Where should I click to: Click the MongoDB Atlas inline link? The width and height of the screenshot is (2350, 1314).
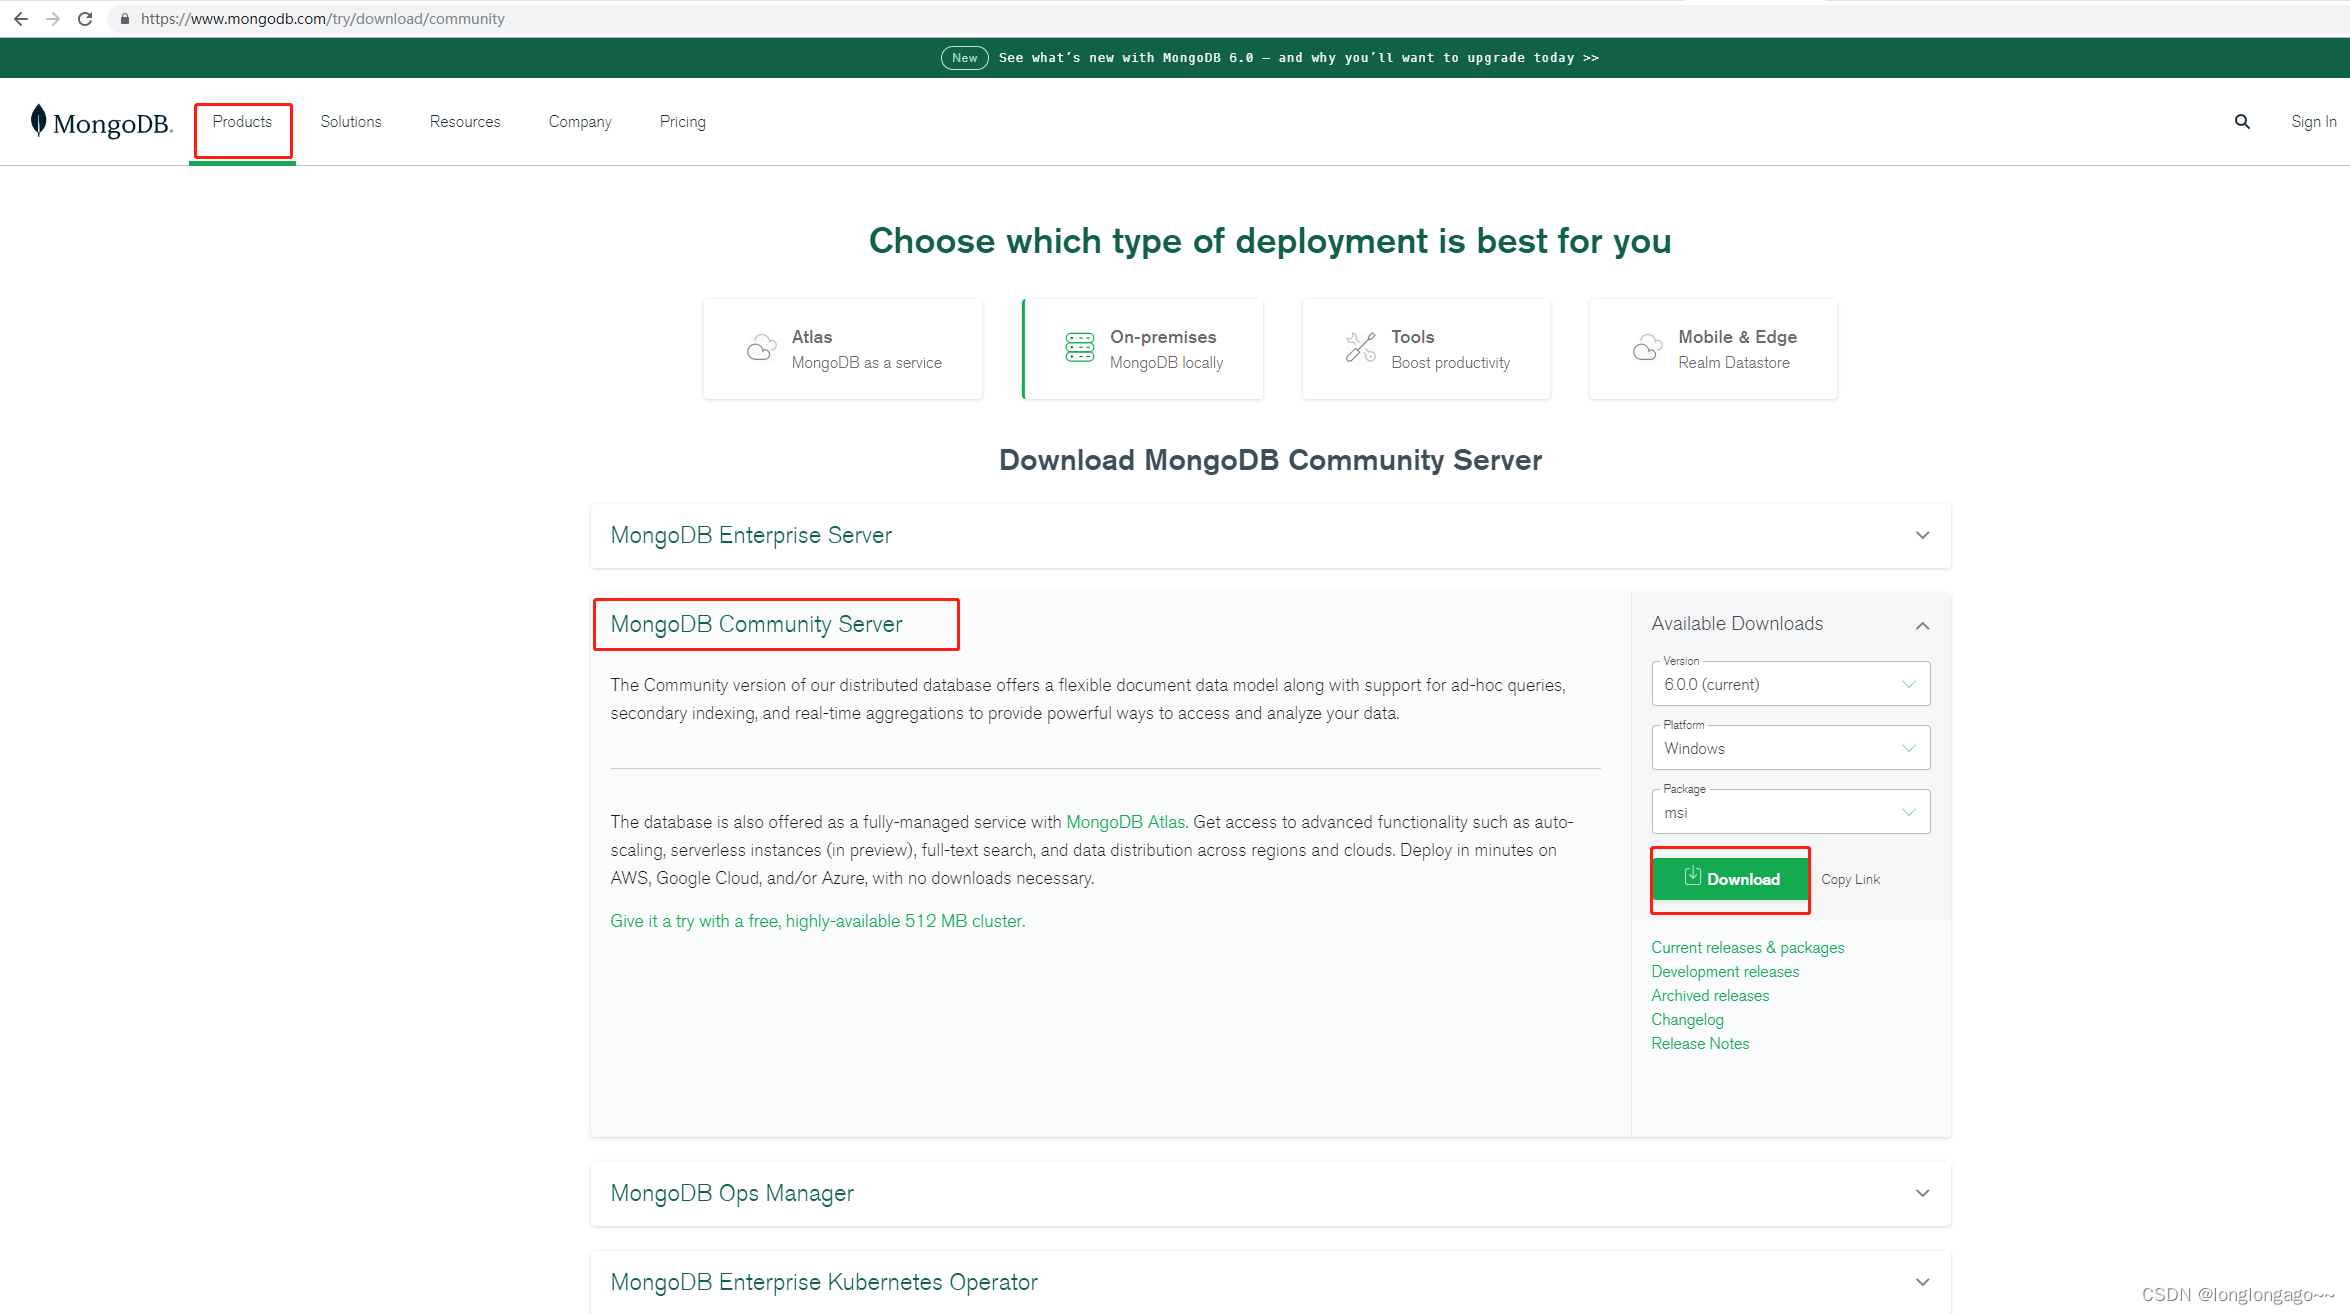tap(1125, 822)
